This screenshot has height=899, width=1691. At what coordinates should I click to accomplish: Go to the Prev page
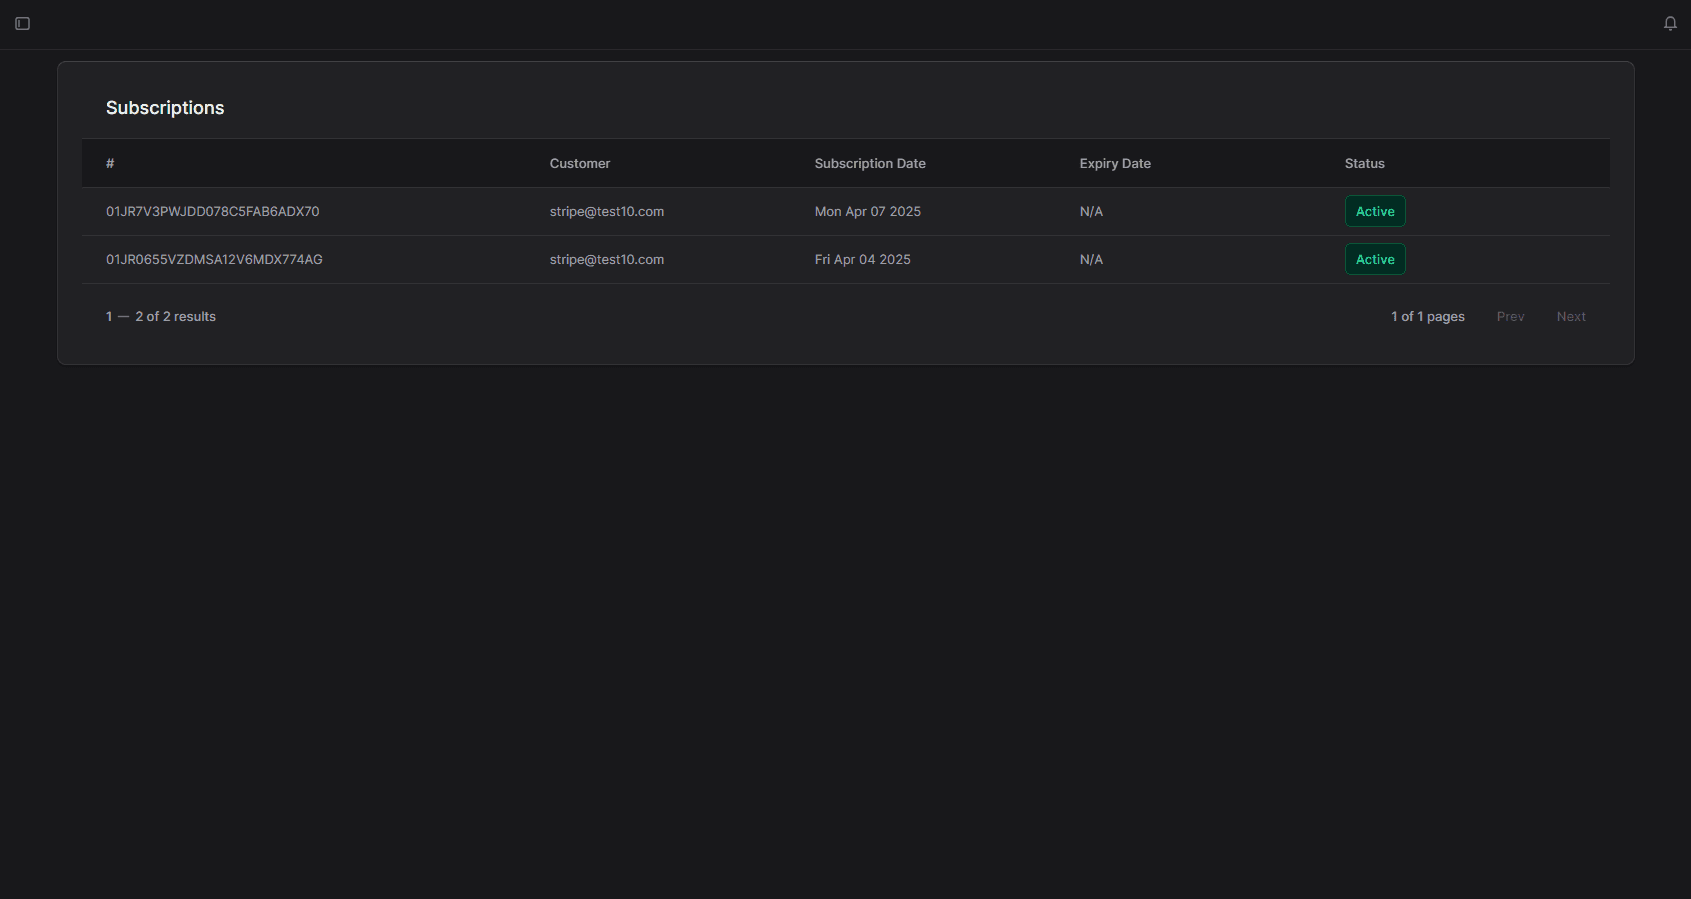(x=1510, y=317)
